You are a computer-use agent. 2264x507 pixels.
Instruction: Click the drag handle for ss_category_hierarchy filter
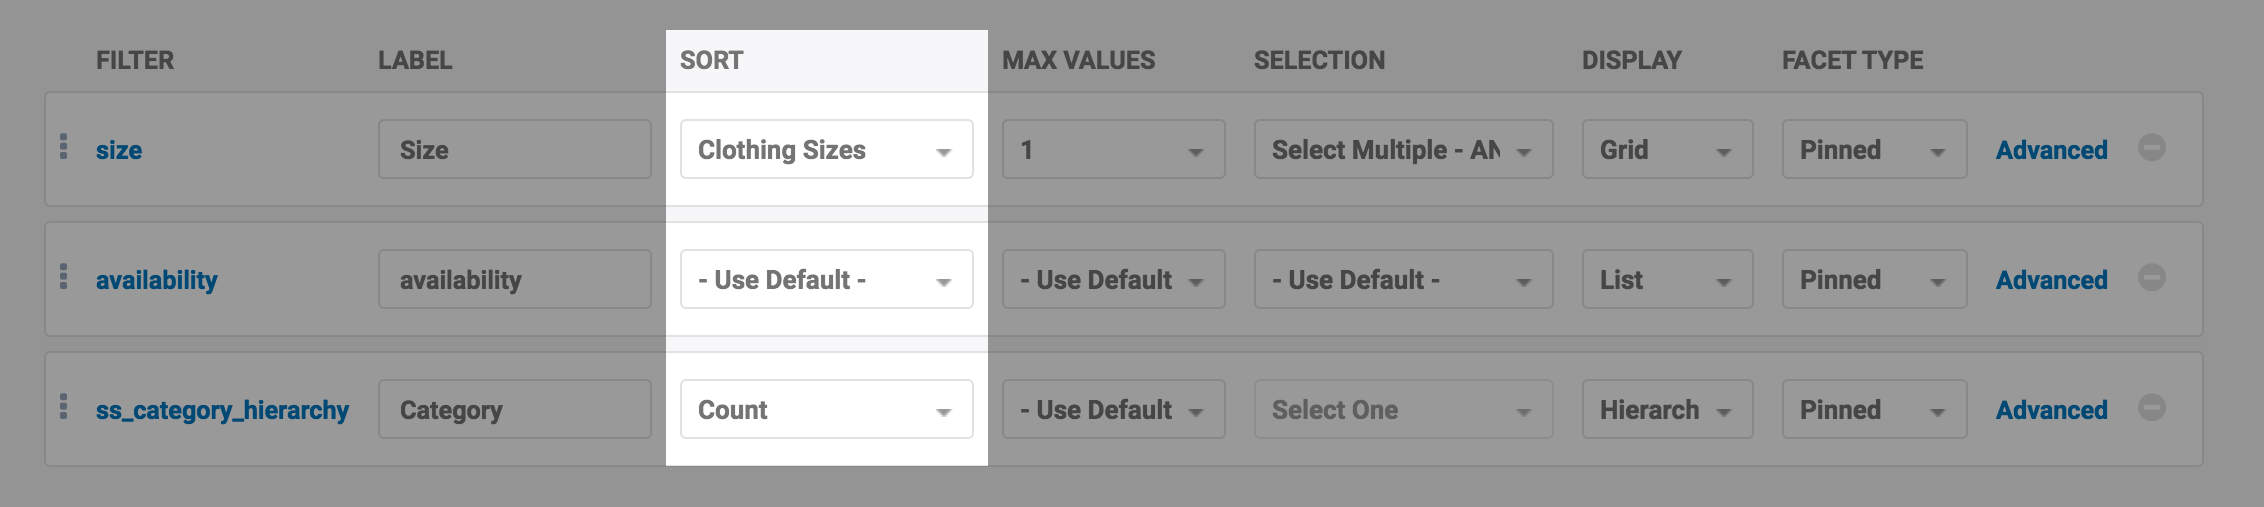click(x=64, y=406)
